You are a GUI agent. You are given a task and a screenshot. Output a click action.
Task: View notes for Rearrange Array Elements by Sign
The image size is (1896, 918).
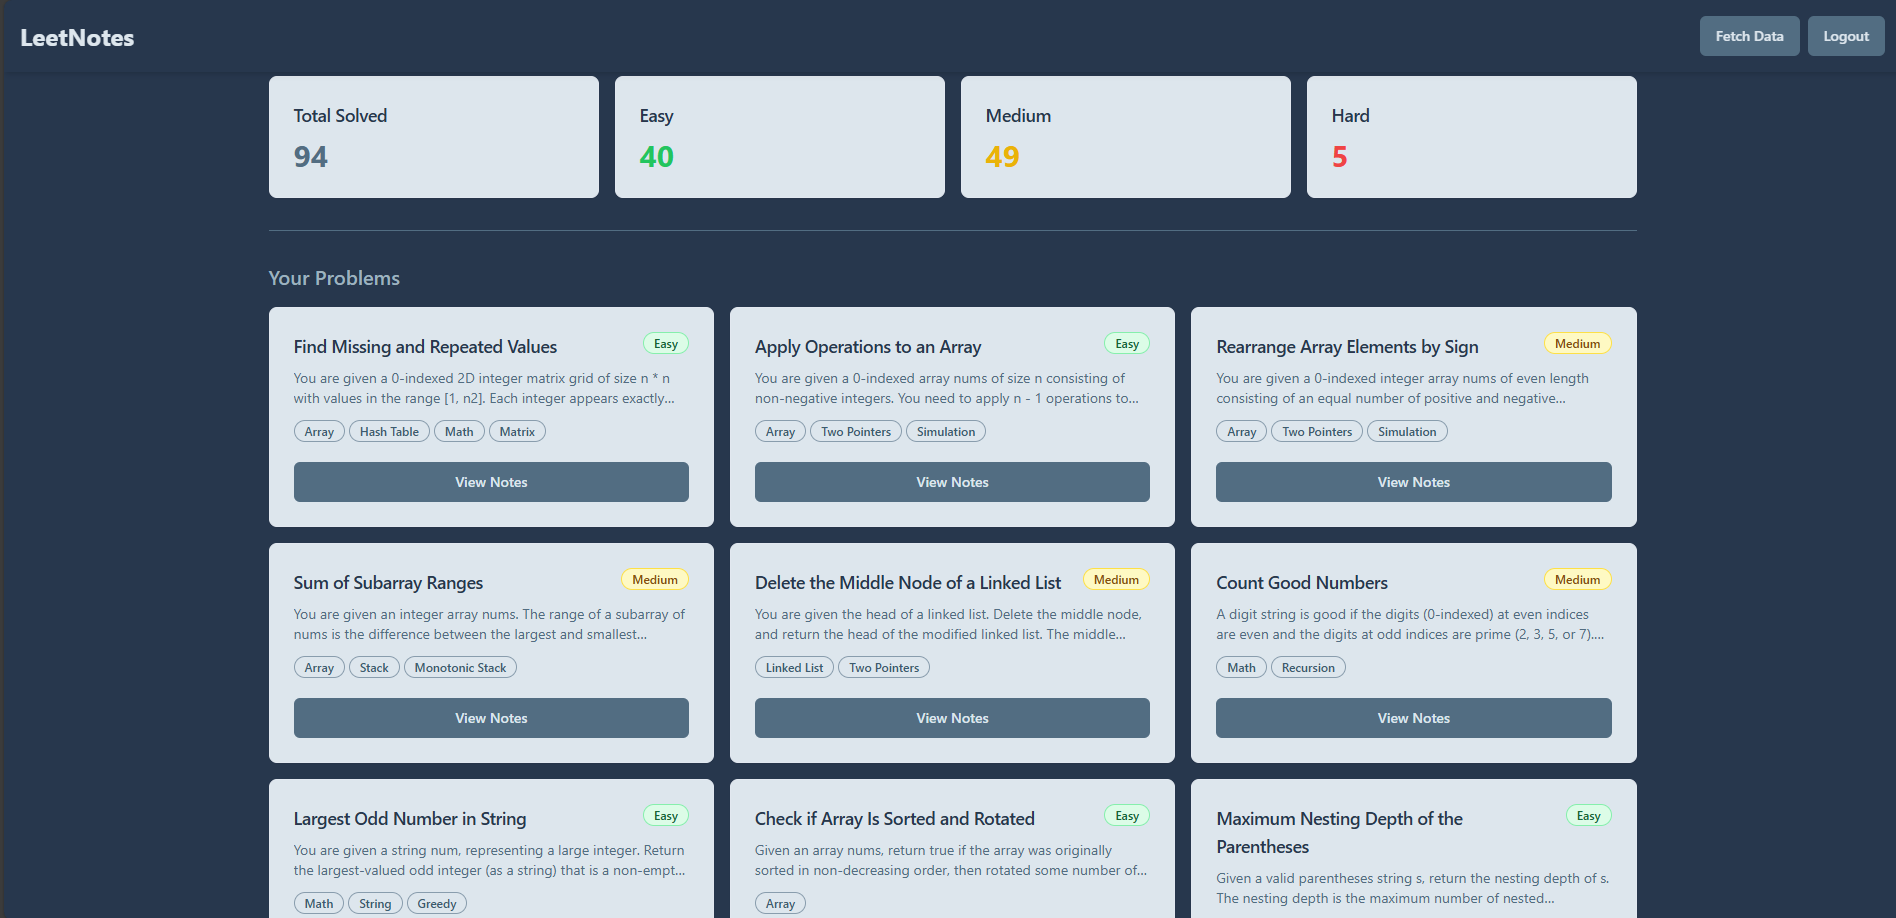click(x=1413, y=482)
